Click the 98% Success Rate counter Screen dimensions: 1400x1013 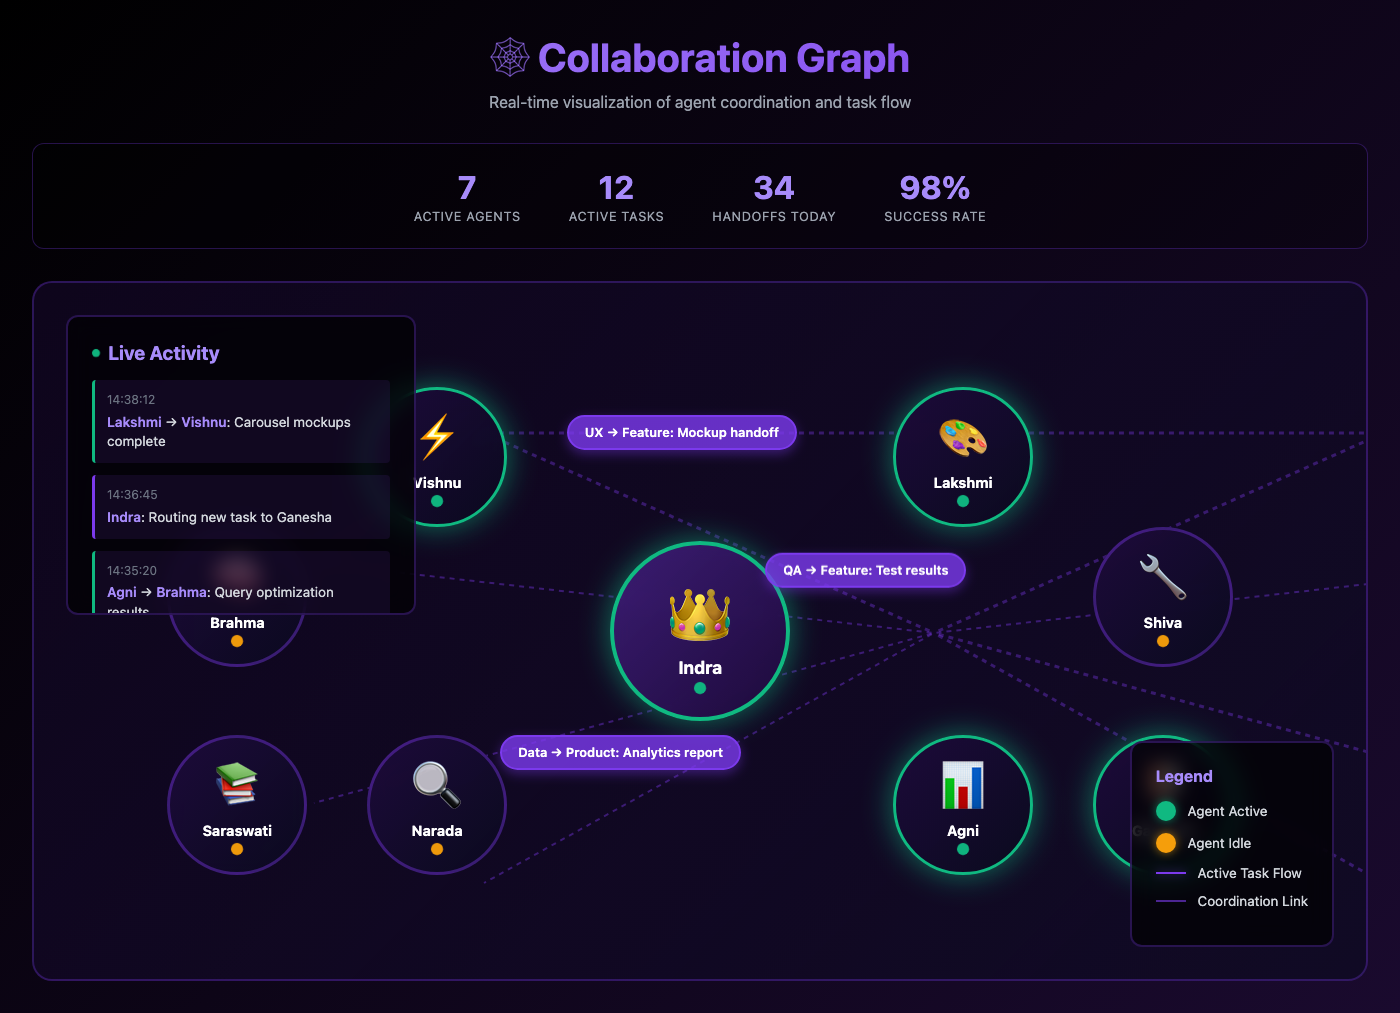[x=934, y=197]
